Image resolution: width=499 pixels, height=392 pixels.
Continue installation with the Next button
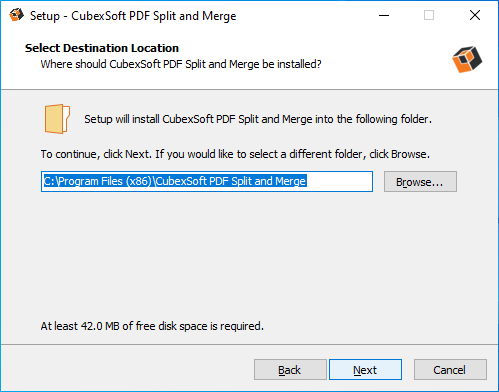coord(365,370)
